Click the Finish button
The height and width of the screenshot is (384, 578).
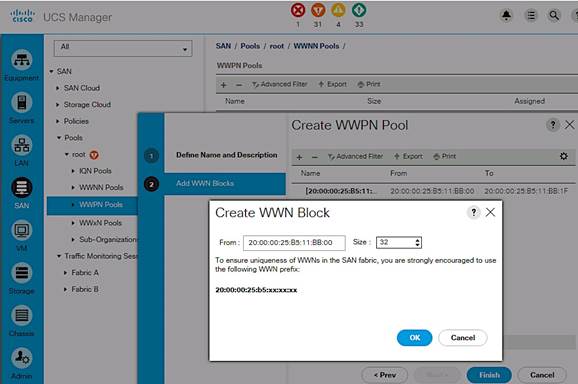click(489, 375)
